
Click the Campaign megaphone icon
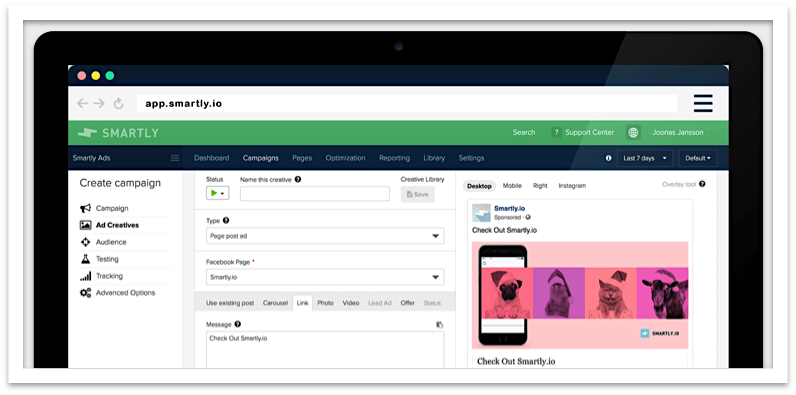point(85,208)
